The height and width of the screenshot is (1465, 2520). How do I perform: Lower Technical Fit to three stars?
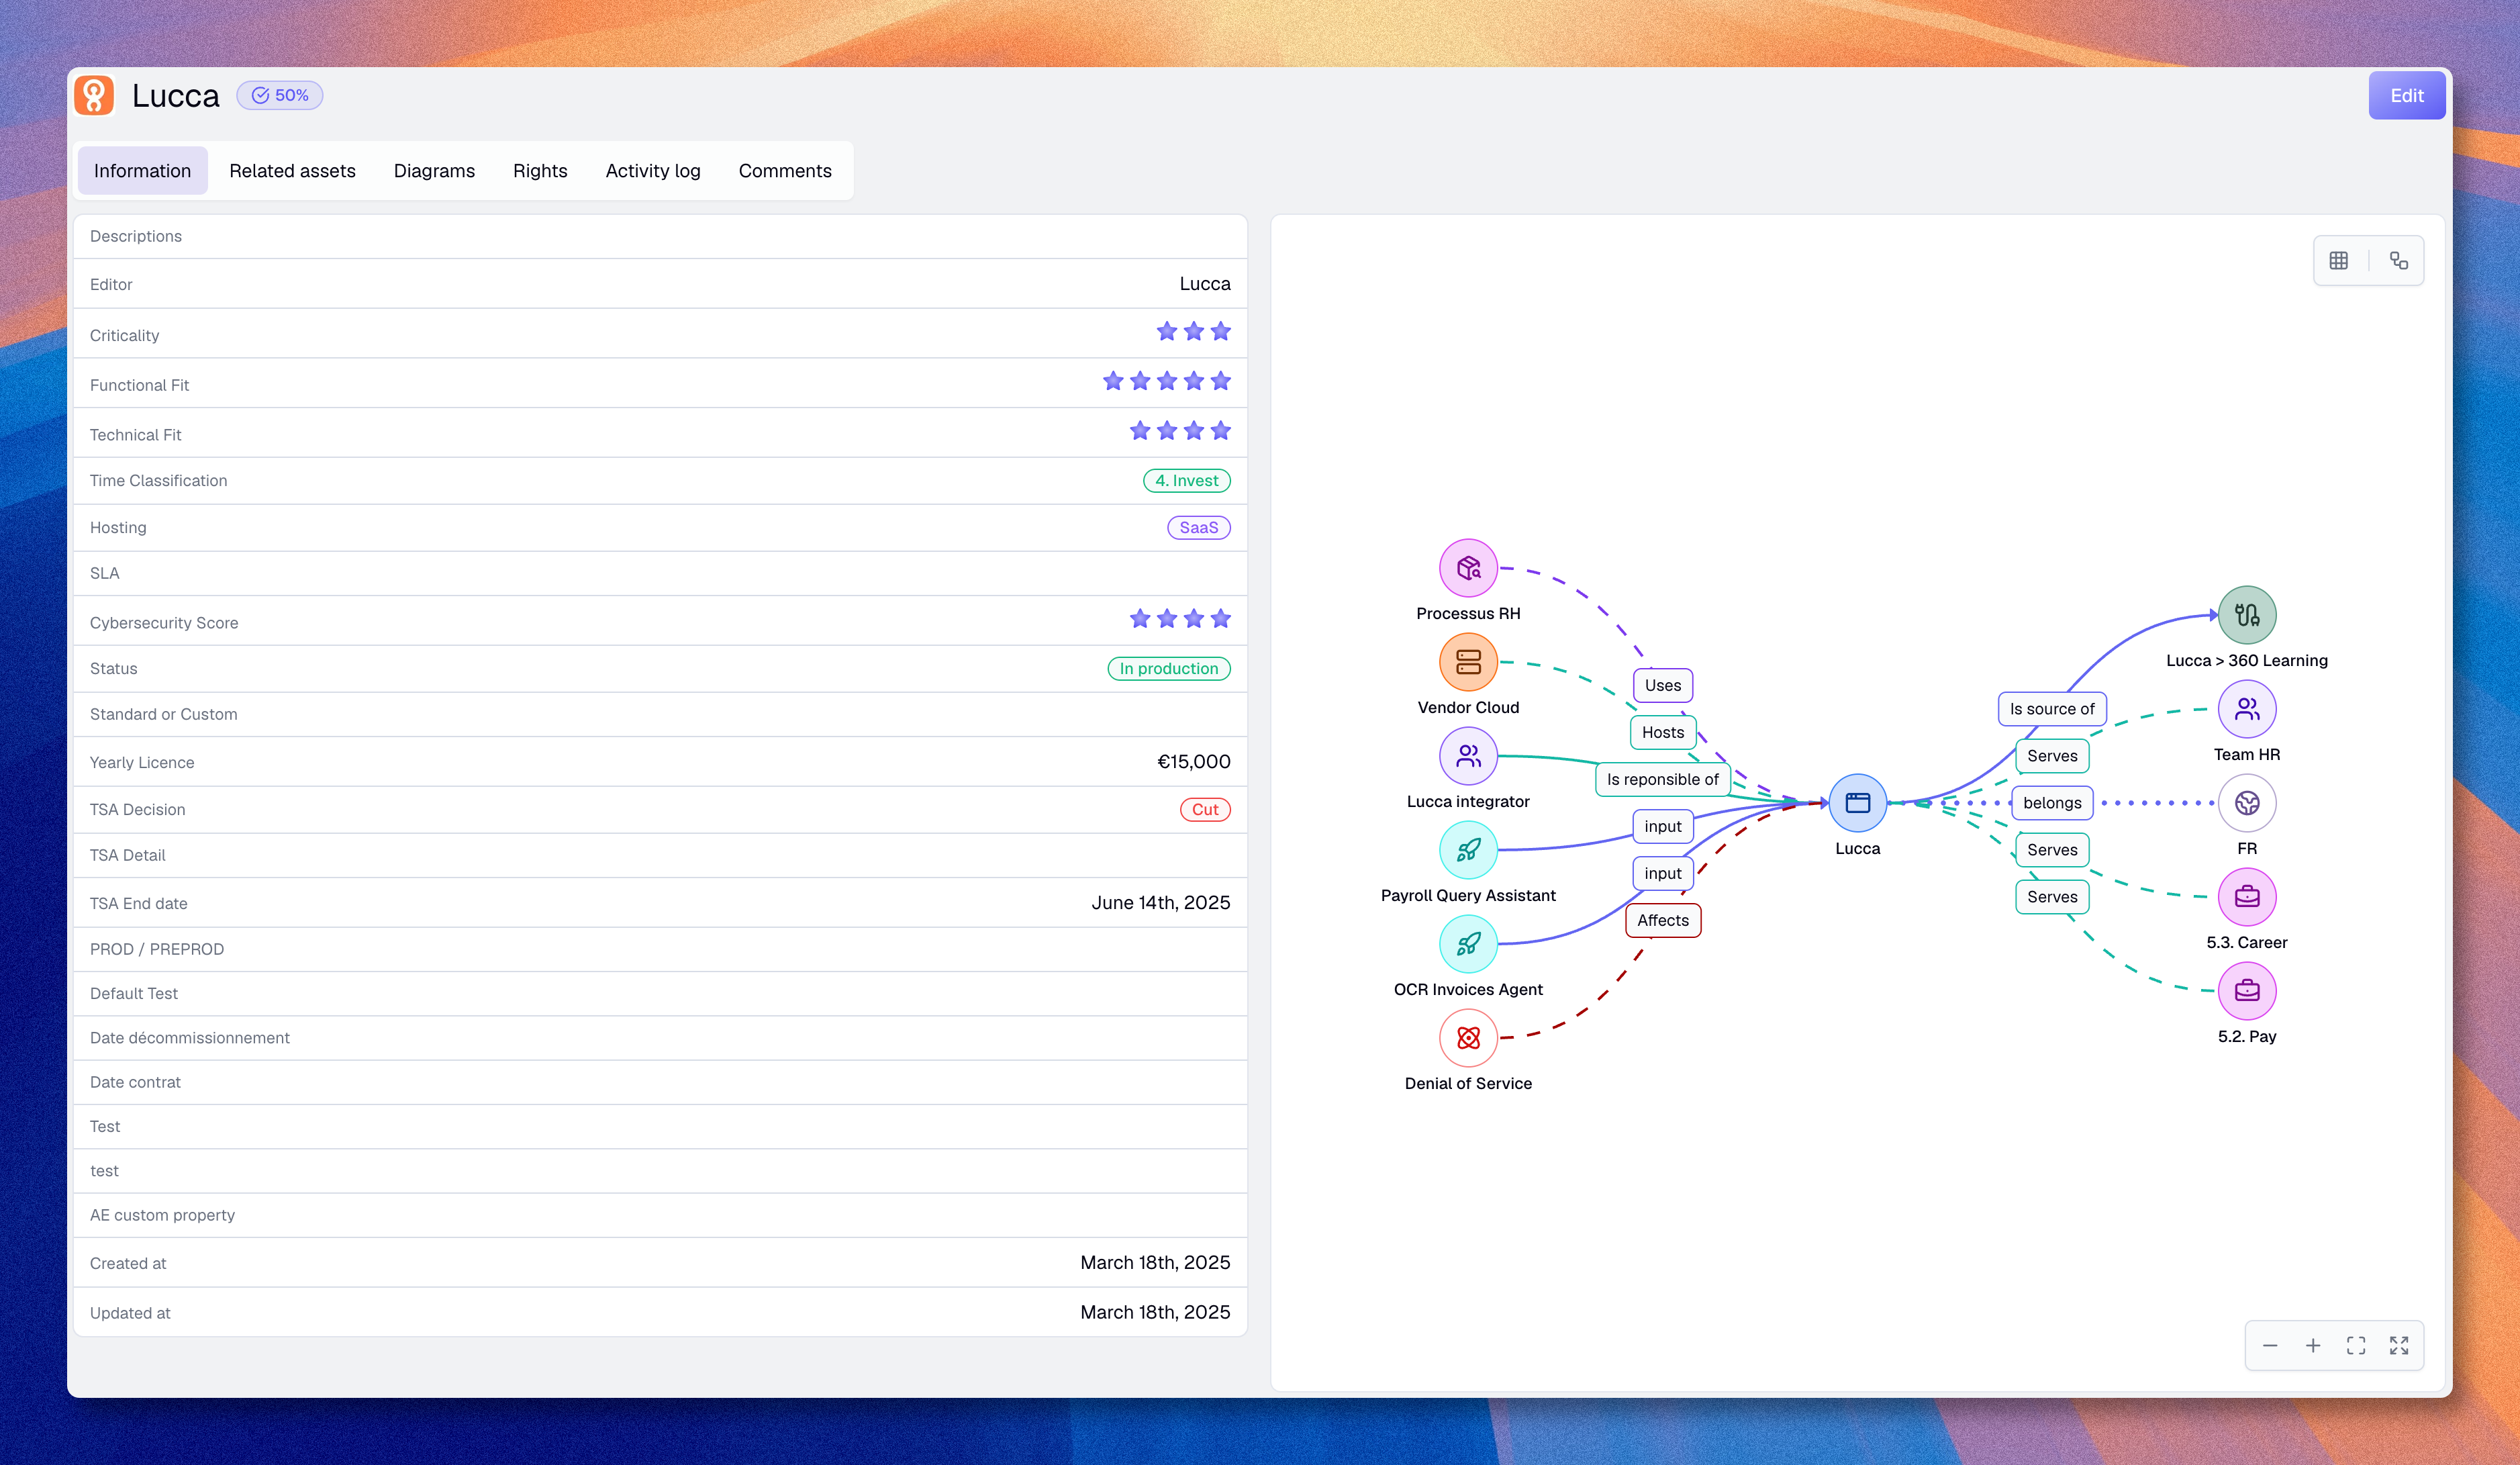point(1193,431)
